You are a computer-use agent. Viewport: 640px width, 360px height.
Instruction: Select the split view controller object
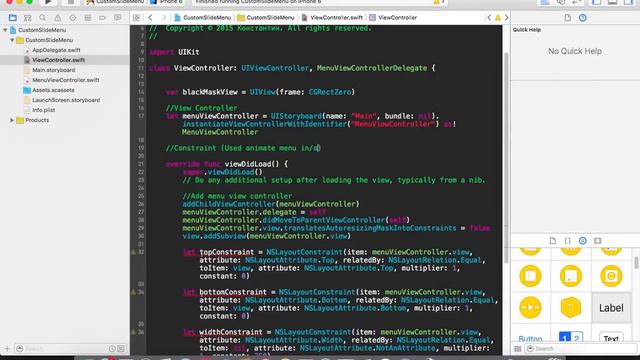click(530, 276)
